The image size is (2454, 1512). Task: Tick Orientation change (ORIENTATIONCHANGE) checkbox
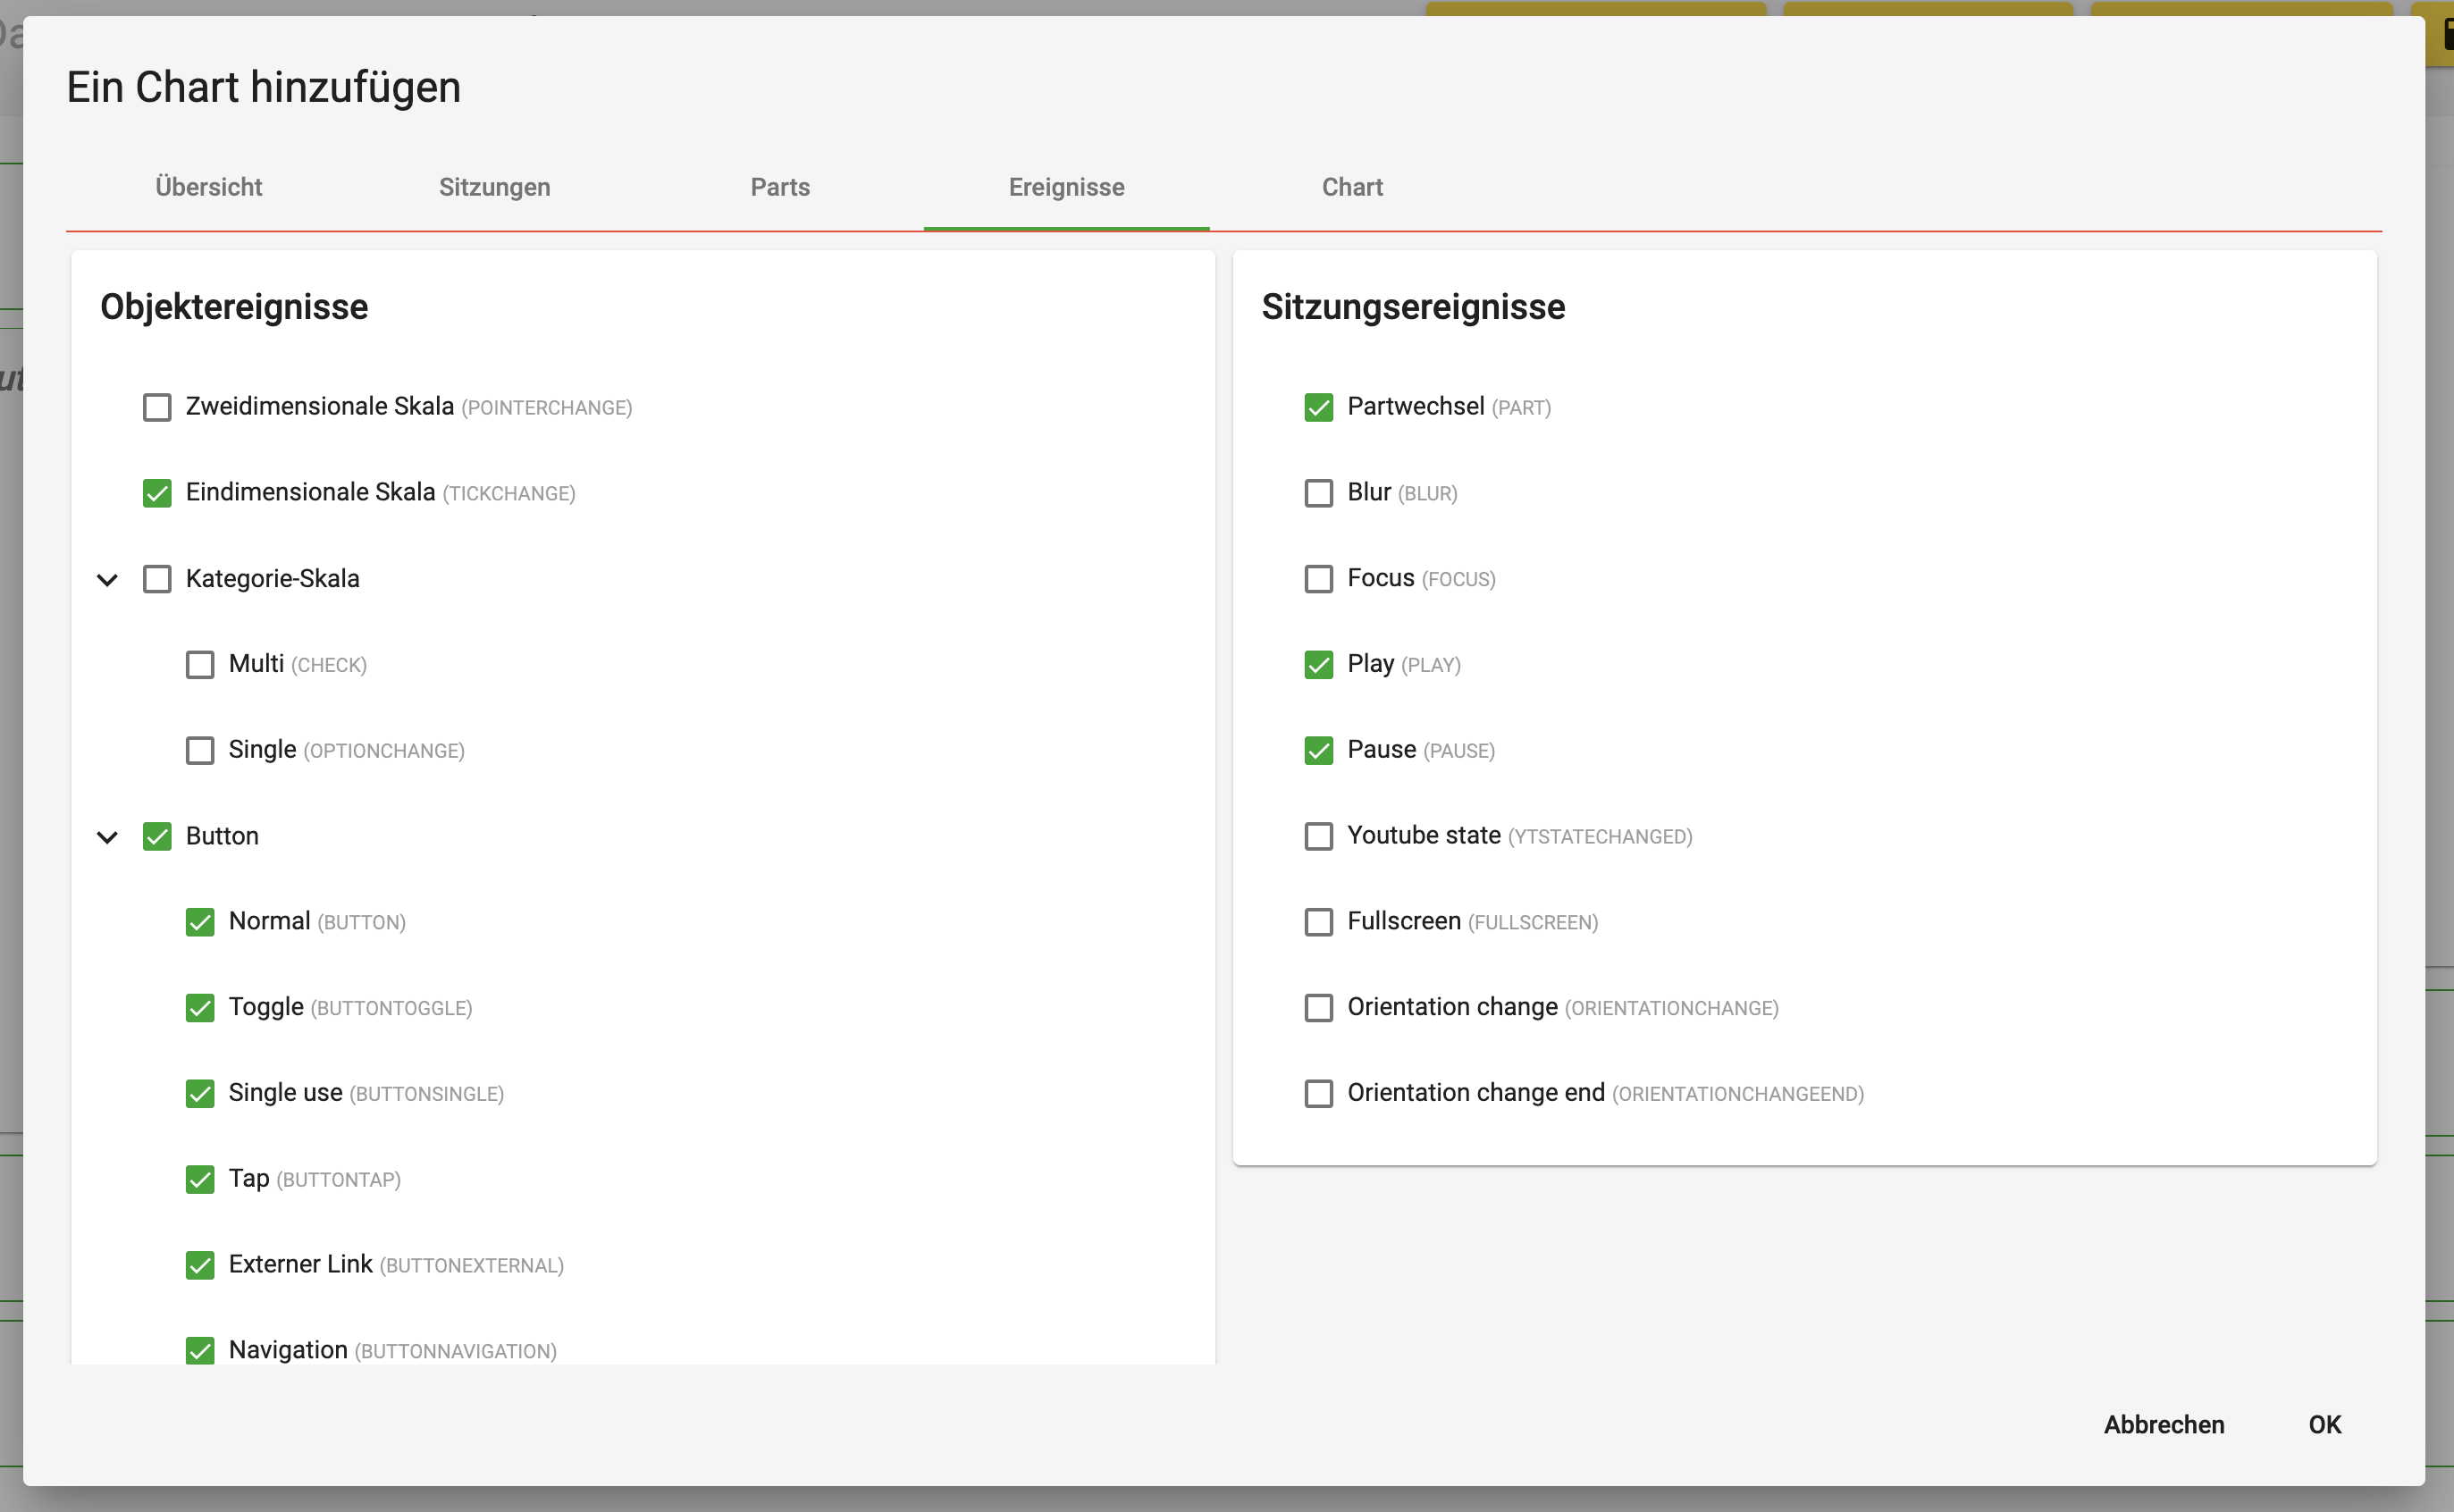(1319, 1008)
